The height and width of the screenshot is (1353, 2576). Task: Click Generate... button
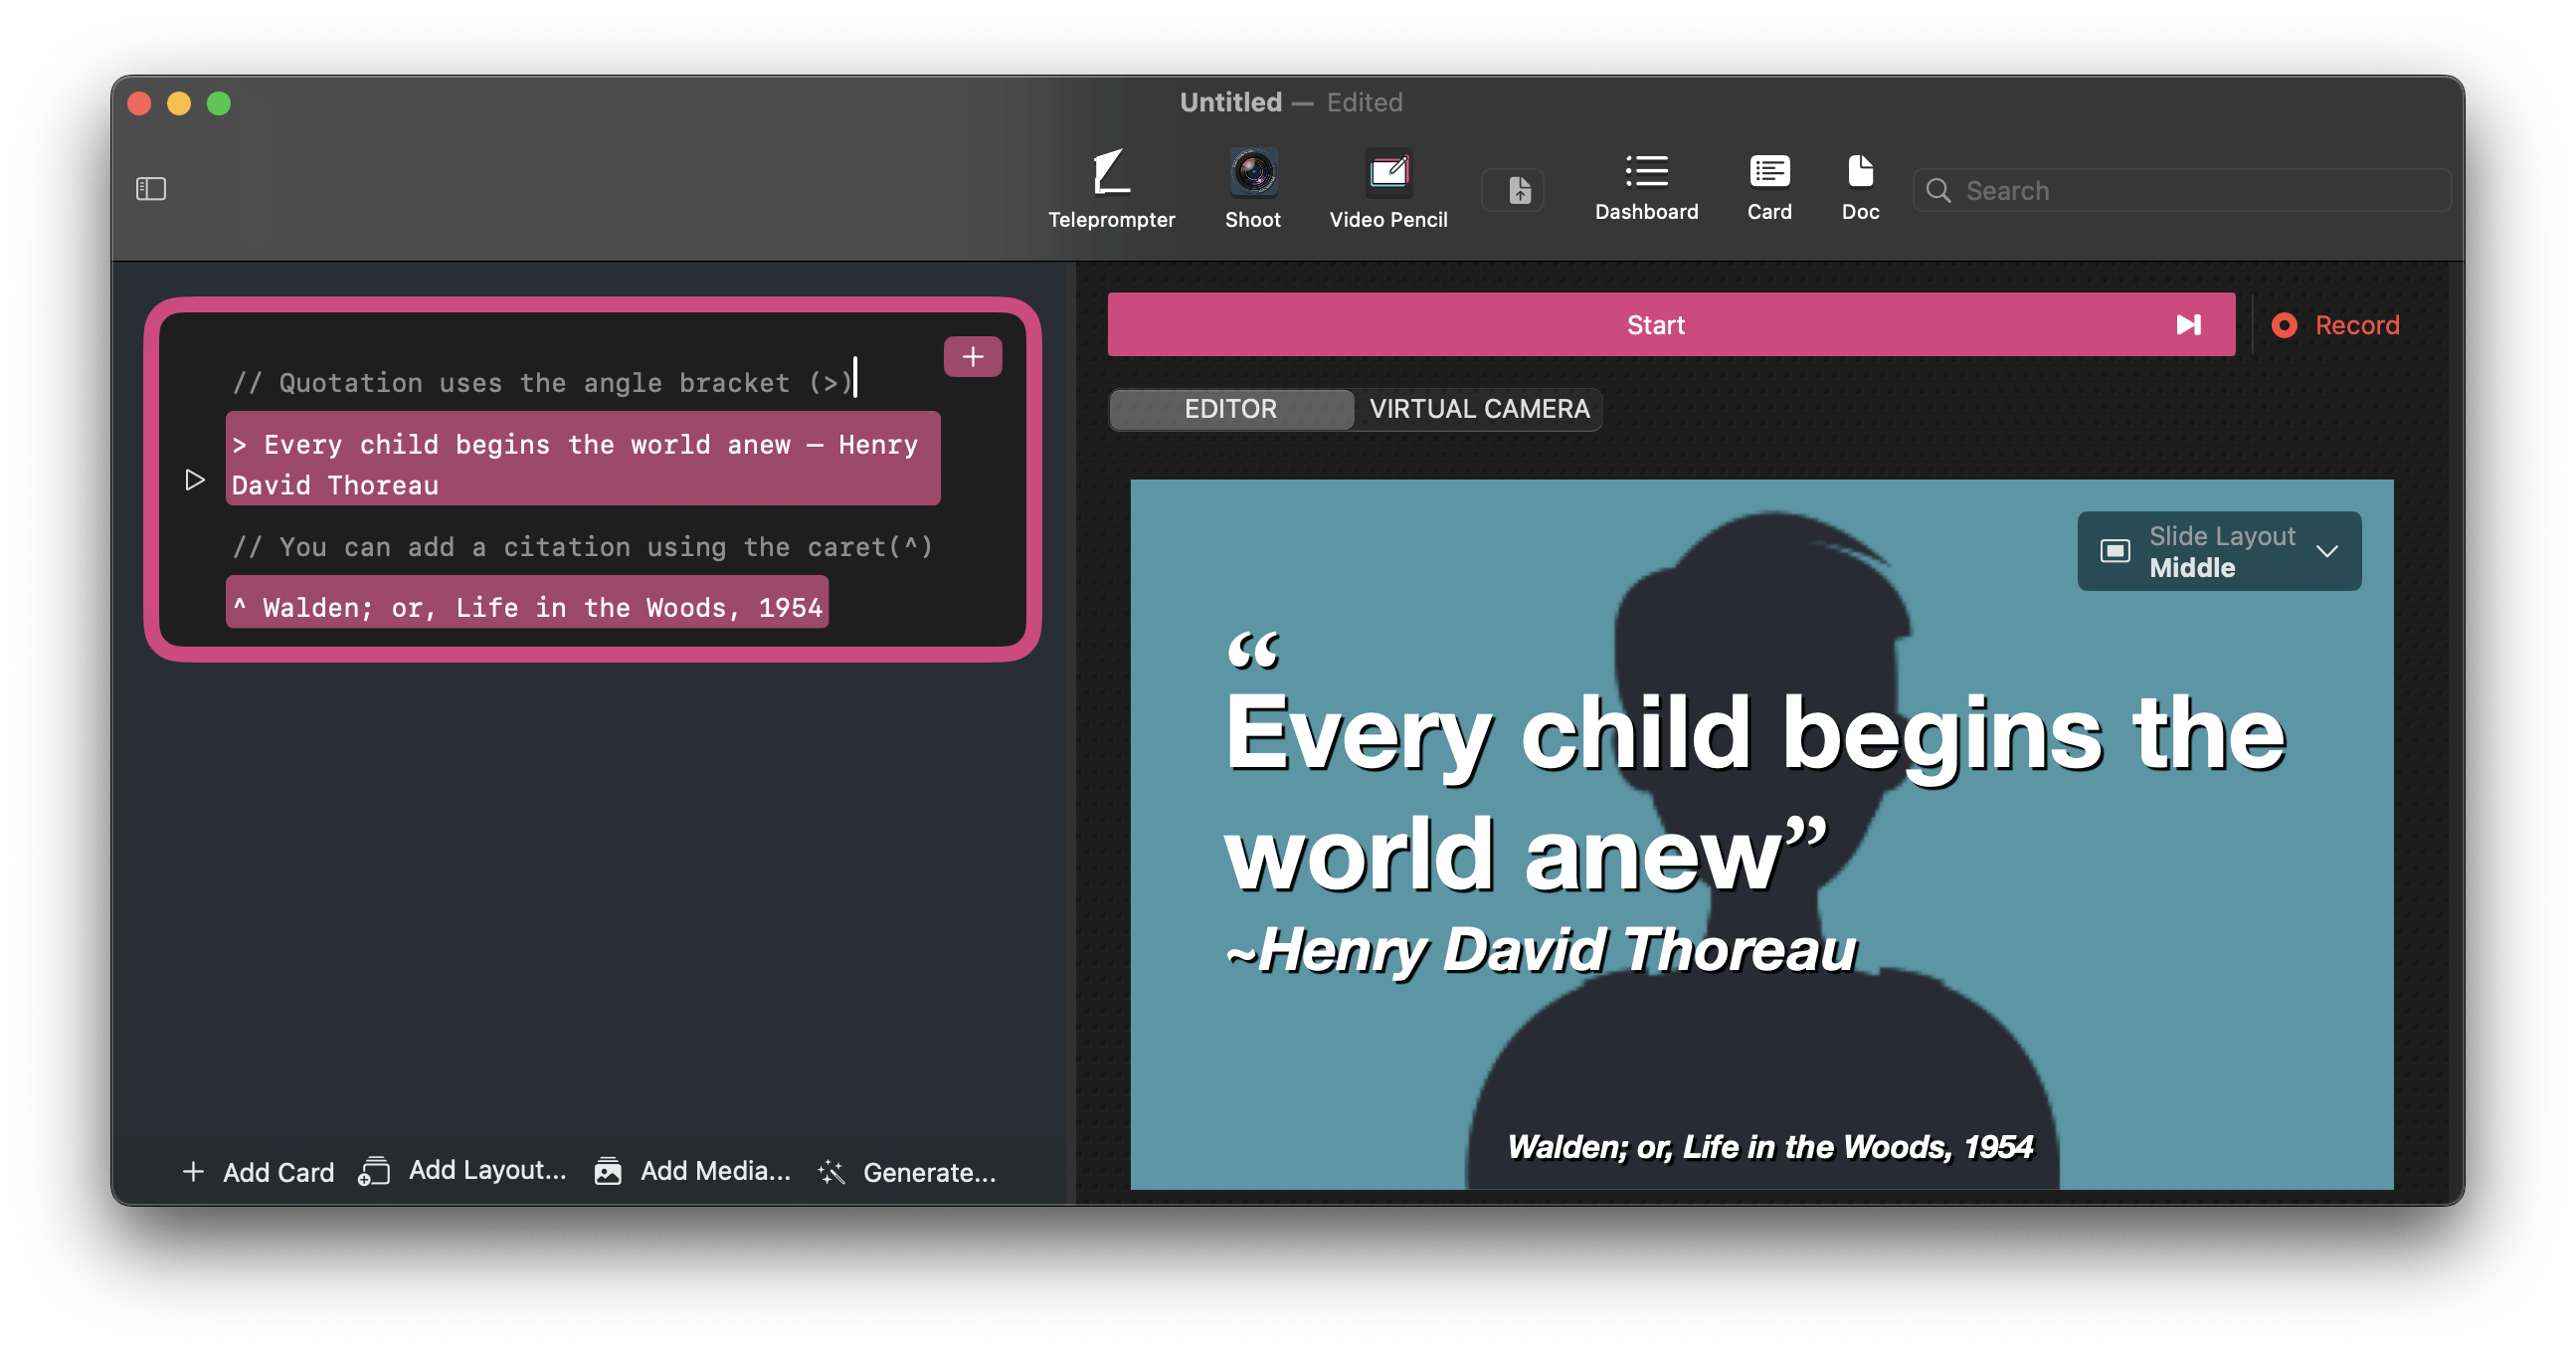907,1172
